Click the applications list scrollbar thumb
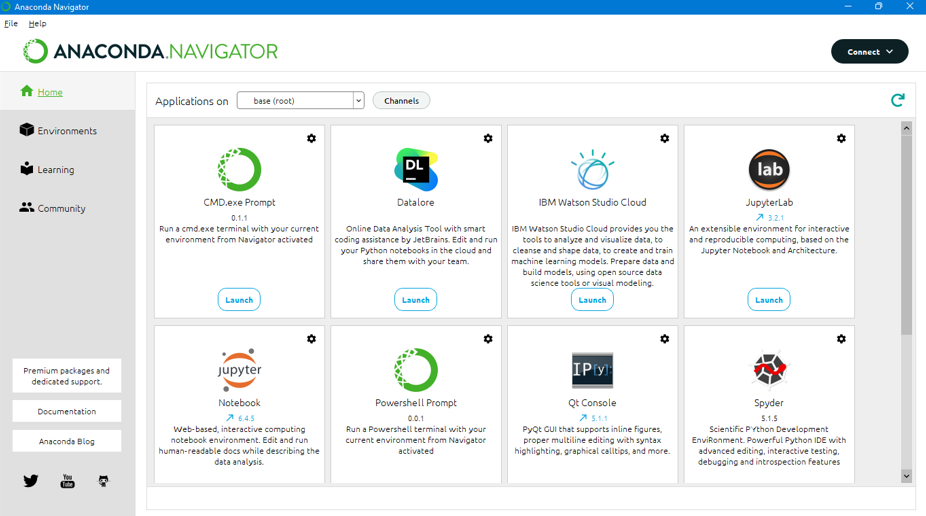 point(907,235)
